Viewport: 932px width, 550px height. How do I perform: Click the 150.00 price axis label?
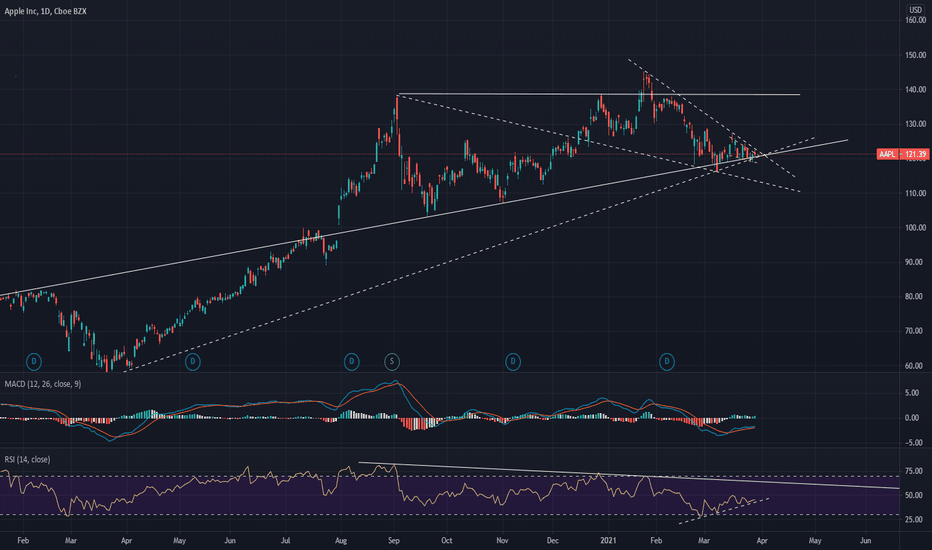[915, 55]
